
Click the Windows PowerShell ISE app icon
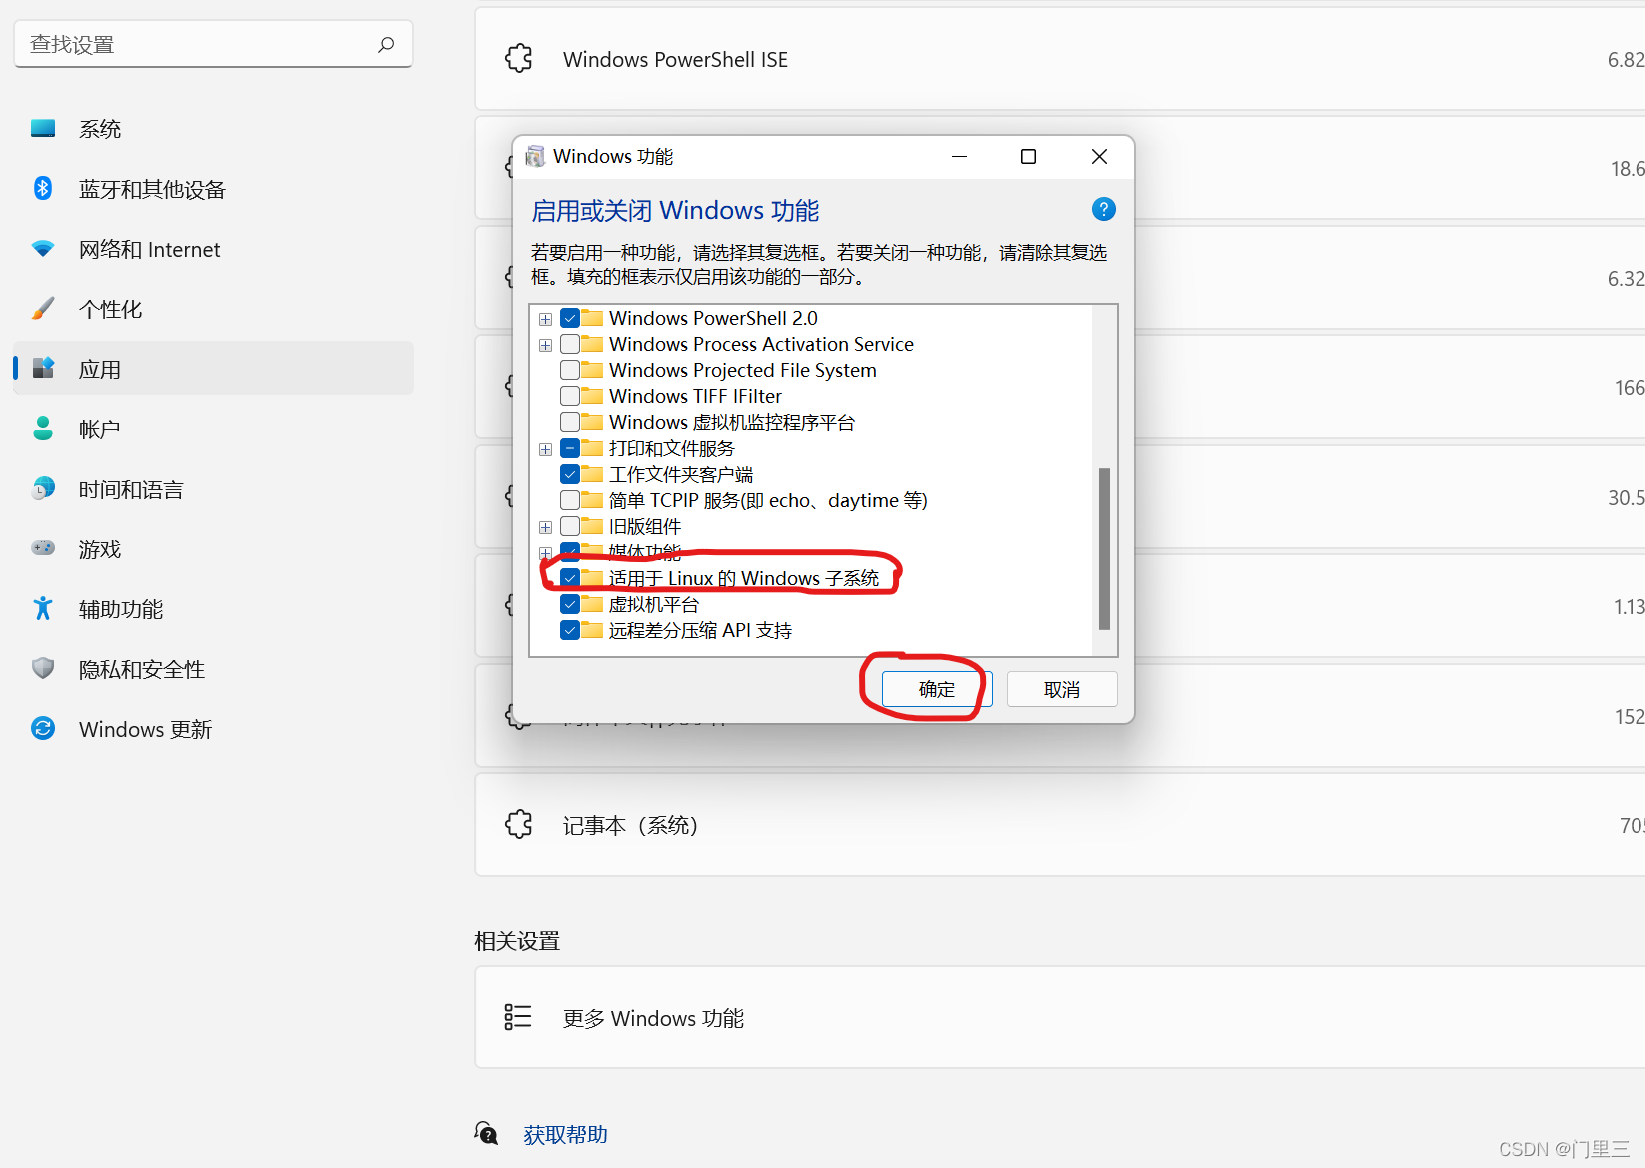[x=519, y=59]
